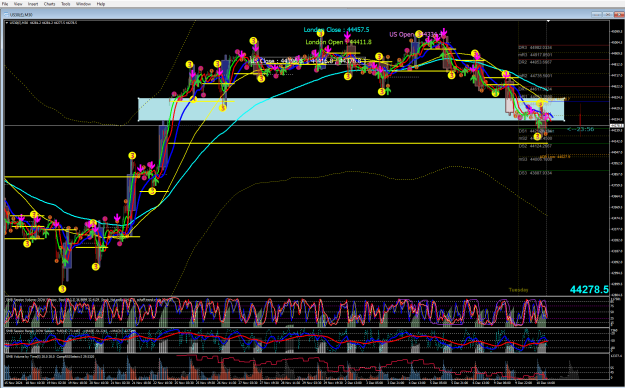Click the US30,M30 chart window title text
The image size is (625, 388).
click(22, 15)
